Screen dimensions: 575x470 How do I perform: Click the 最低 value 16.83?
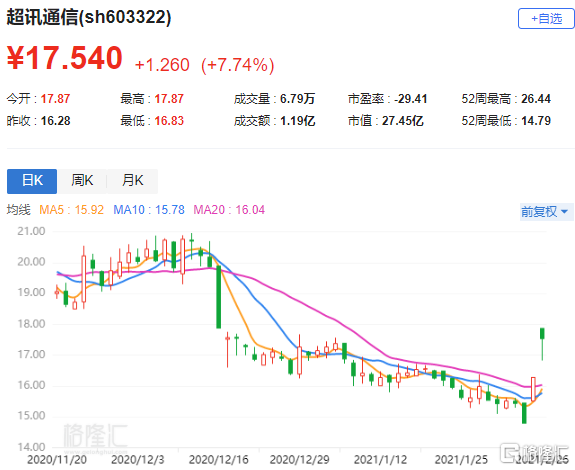pyautogui.click(x=169, y=121)
